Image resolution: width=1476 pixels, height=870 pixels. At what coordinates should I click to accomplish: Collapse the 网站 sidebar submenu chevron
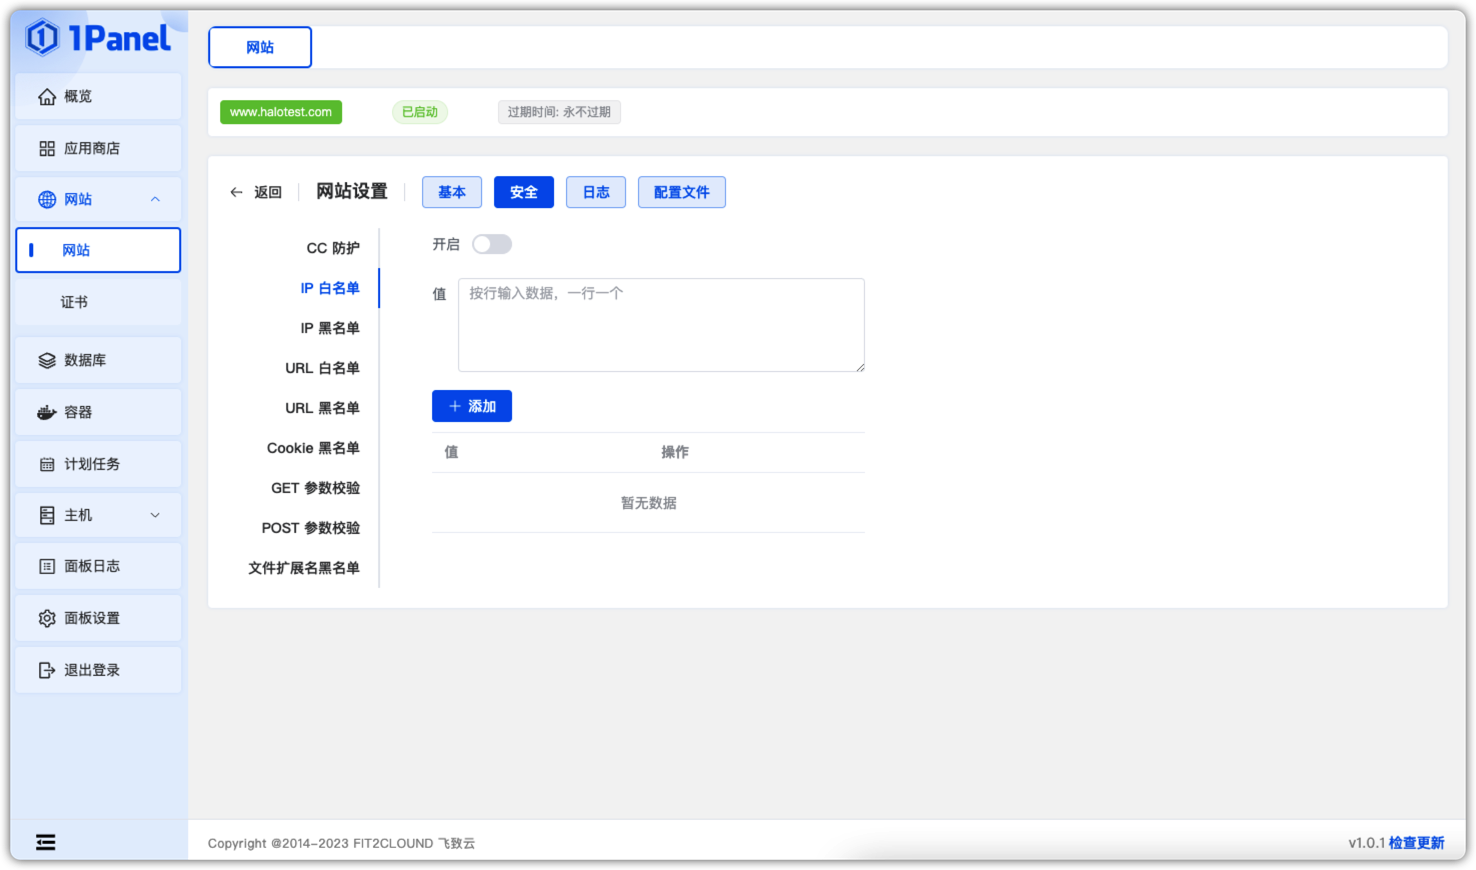(155, 200)
